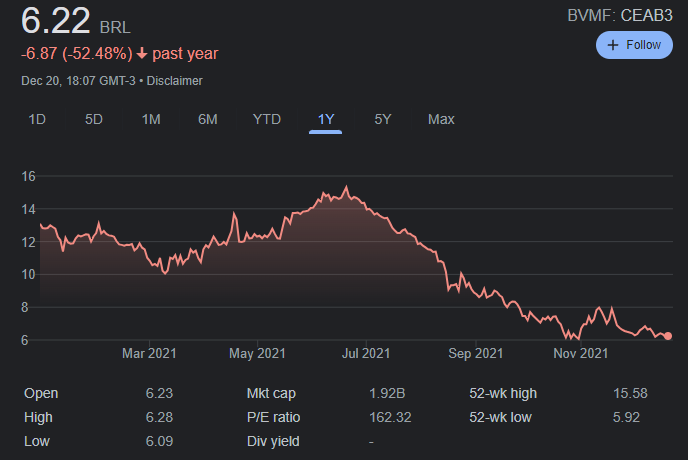Click the 6.22 current price value
The width and height of the screenshot is (688, 460).
(55, 21)
